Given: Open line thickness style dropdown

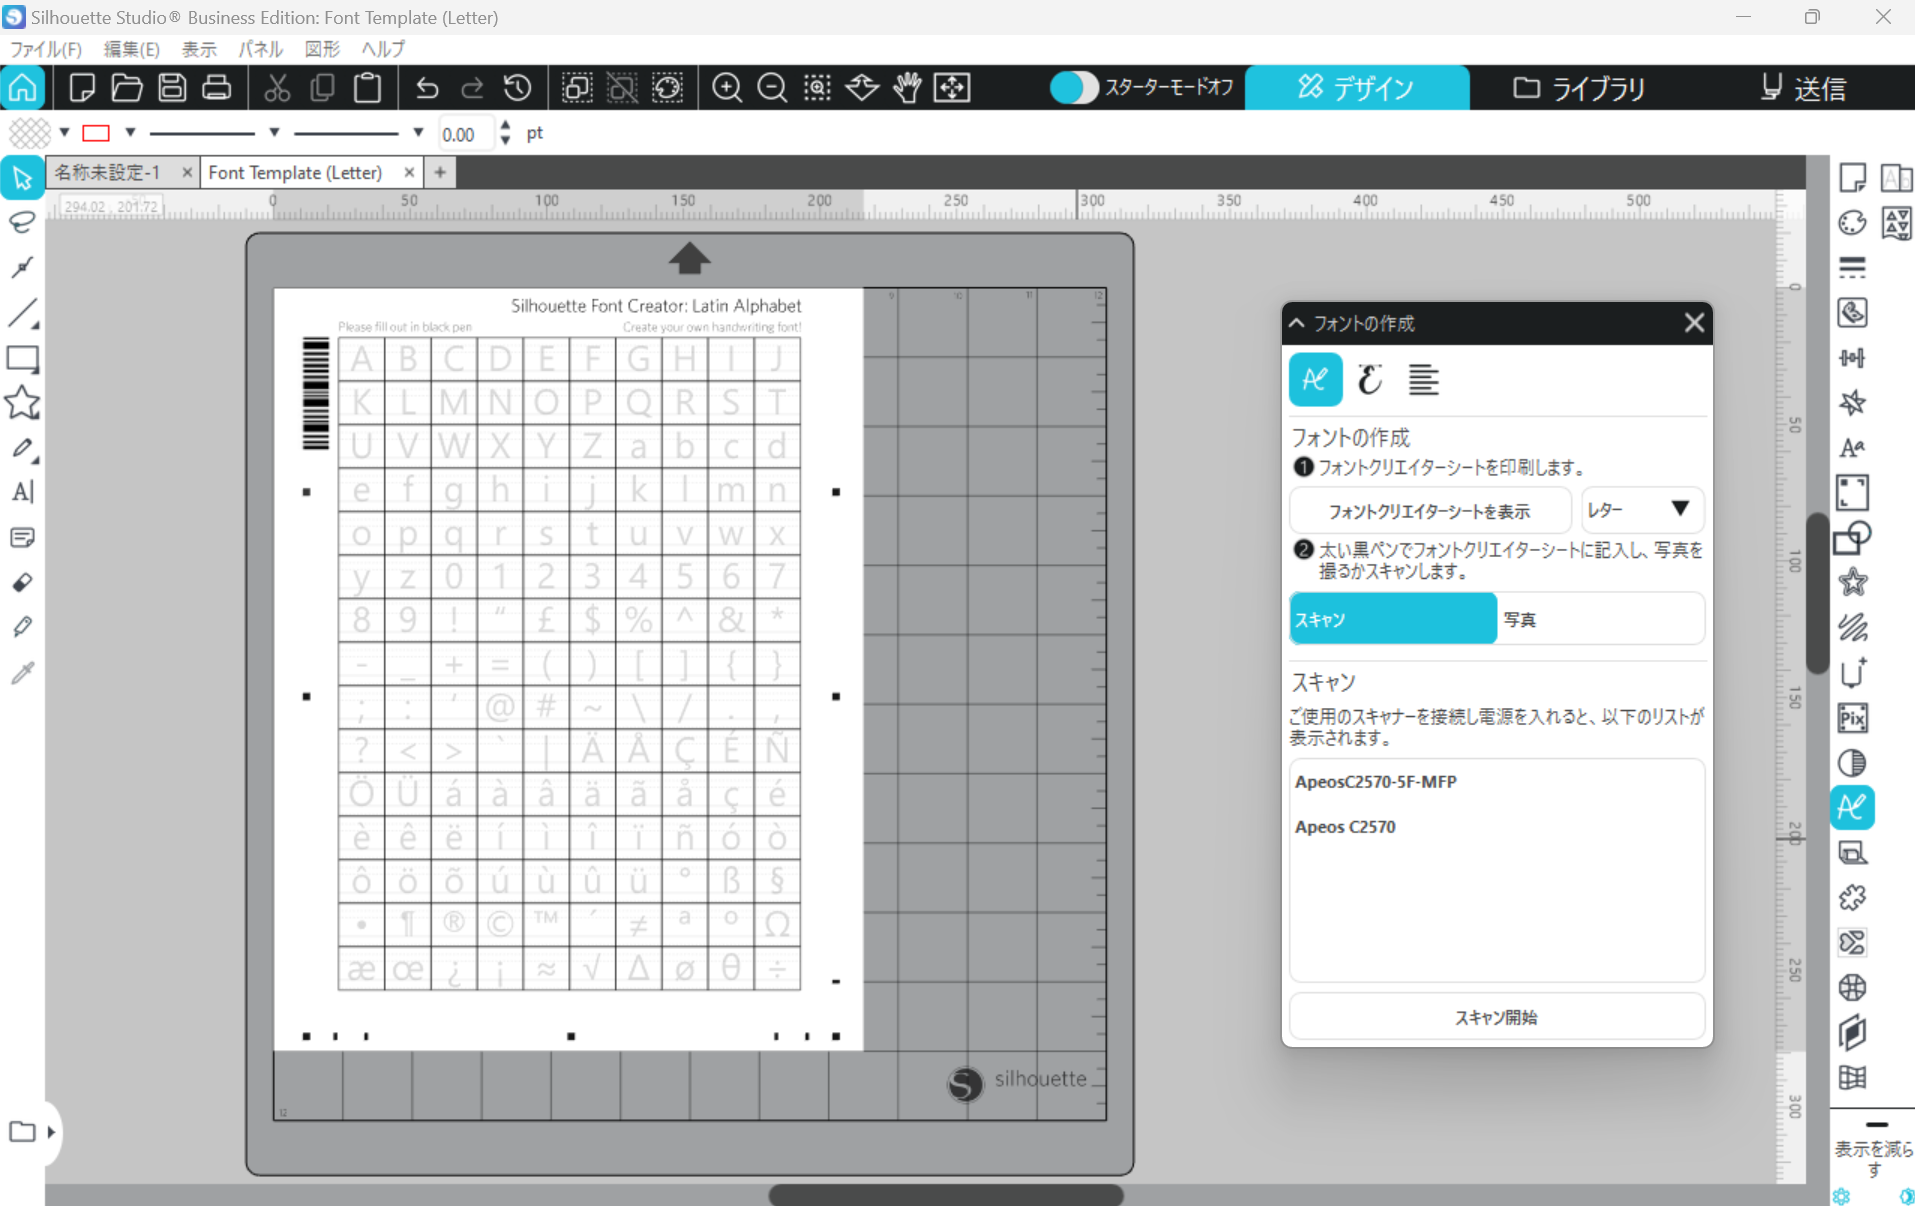Looking at the screenshot, I should (418, 132).
